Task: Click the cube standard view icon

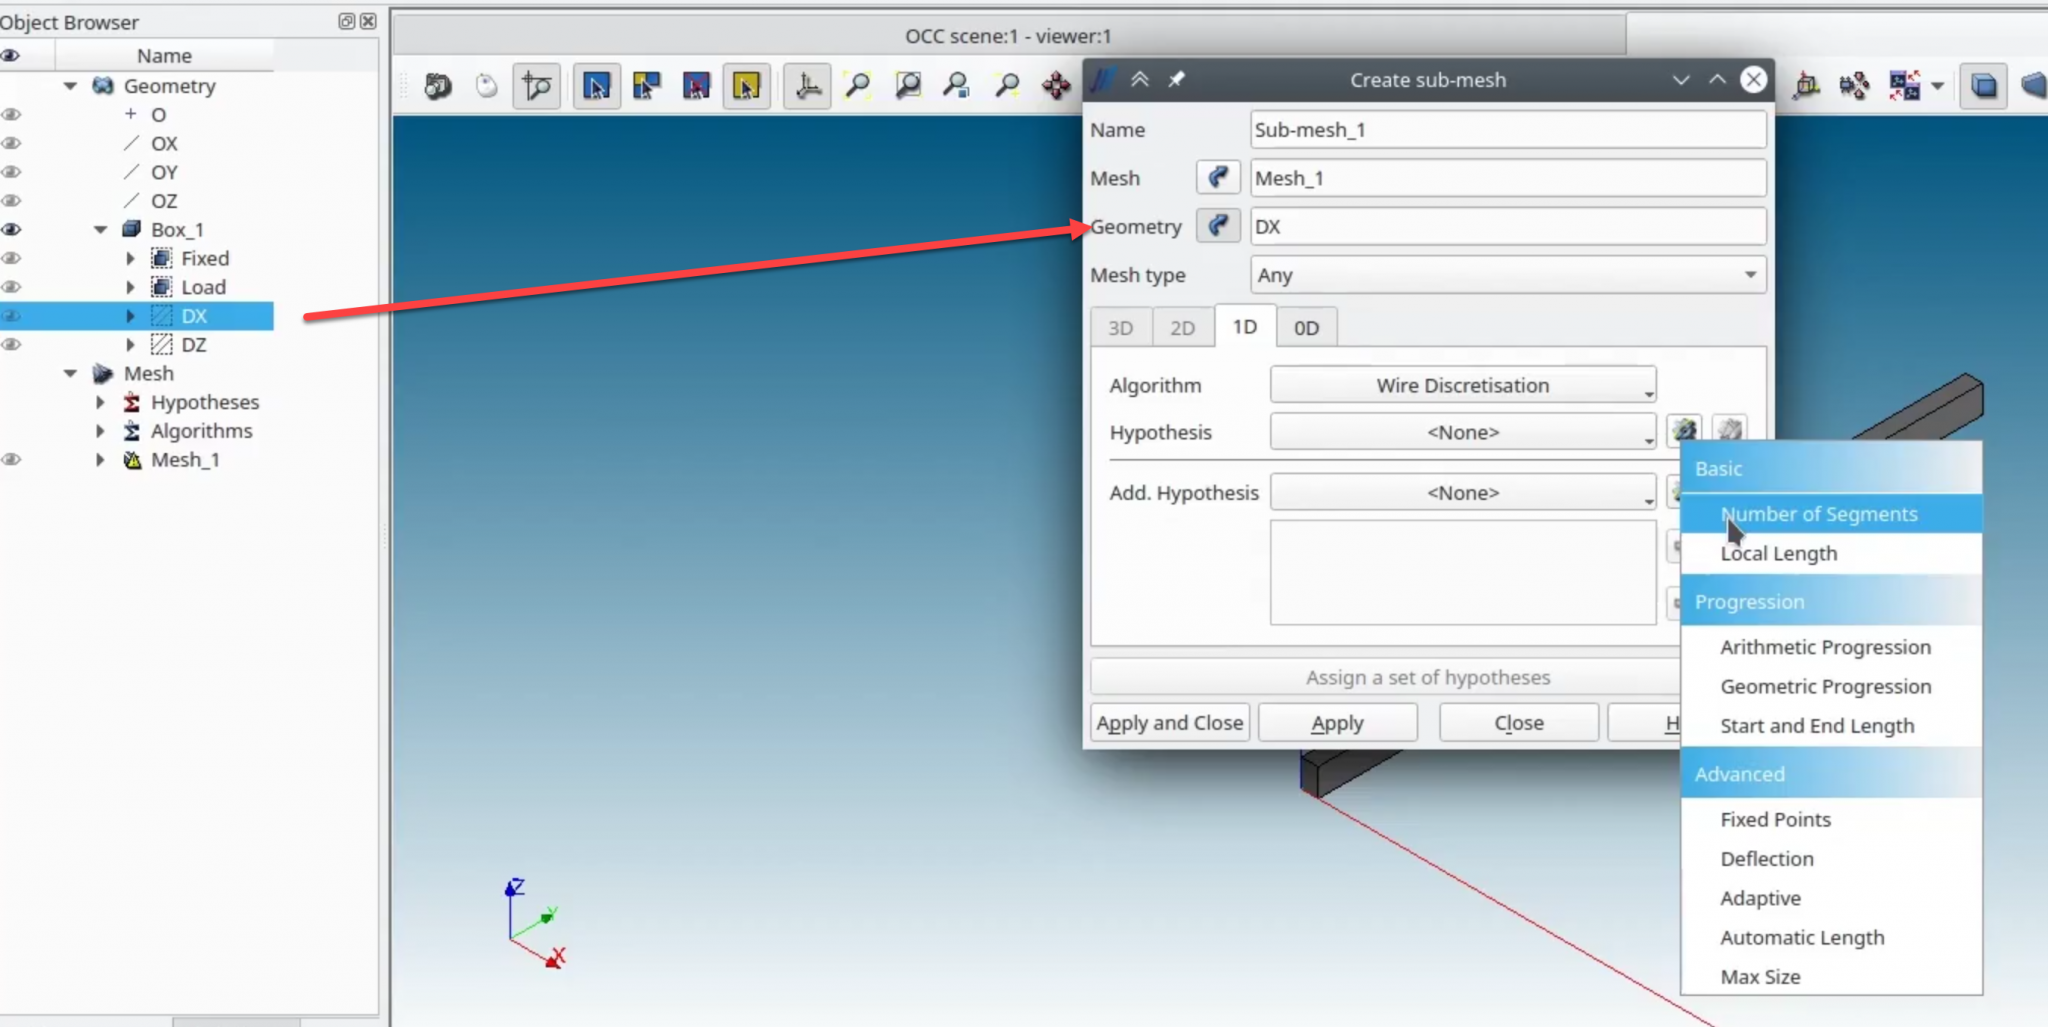Action: click(1983, 86)
